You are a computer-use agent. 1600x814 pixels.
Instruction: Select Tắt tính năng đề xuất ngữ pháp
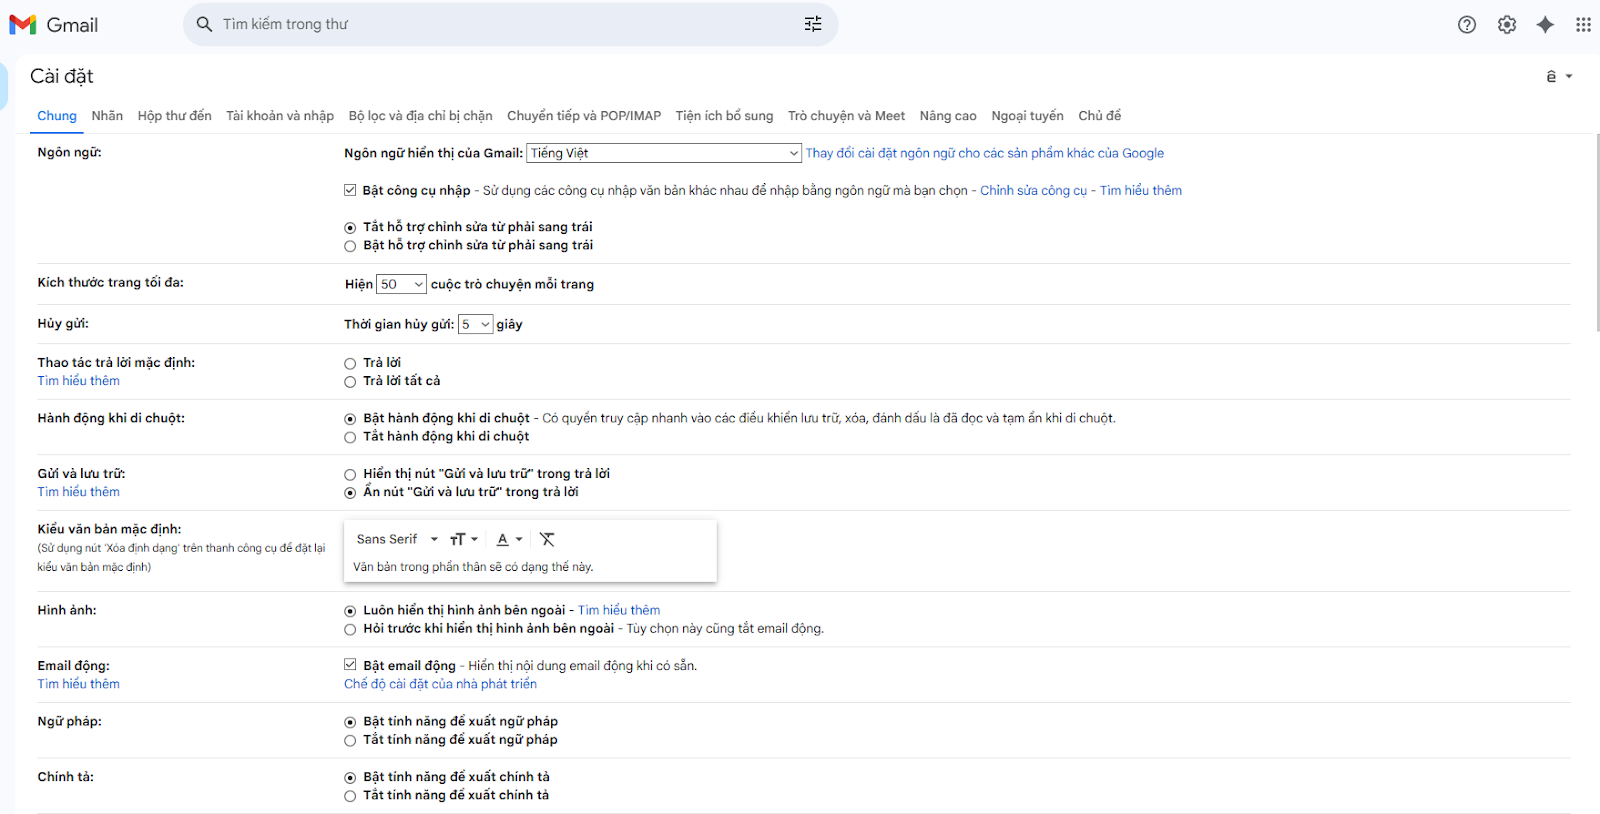(350, 740)
